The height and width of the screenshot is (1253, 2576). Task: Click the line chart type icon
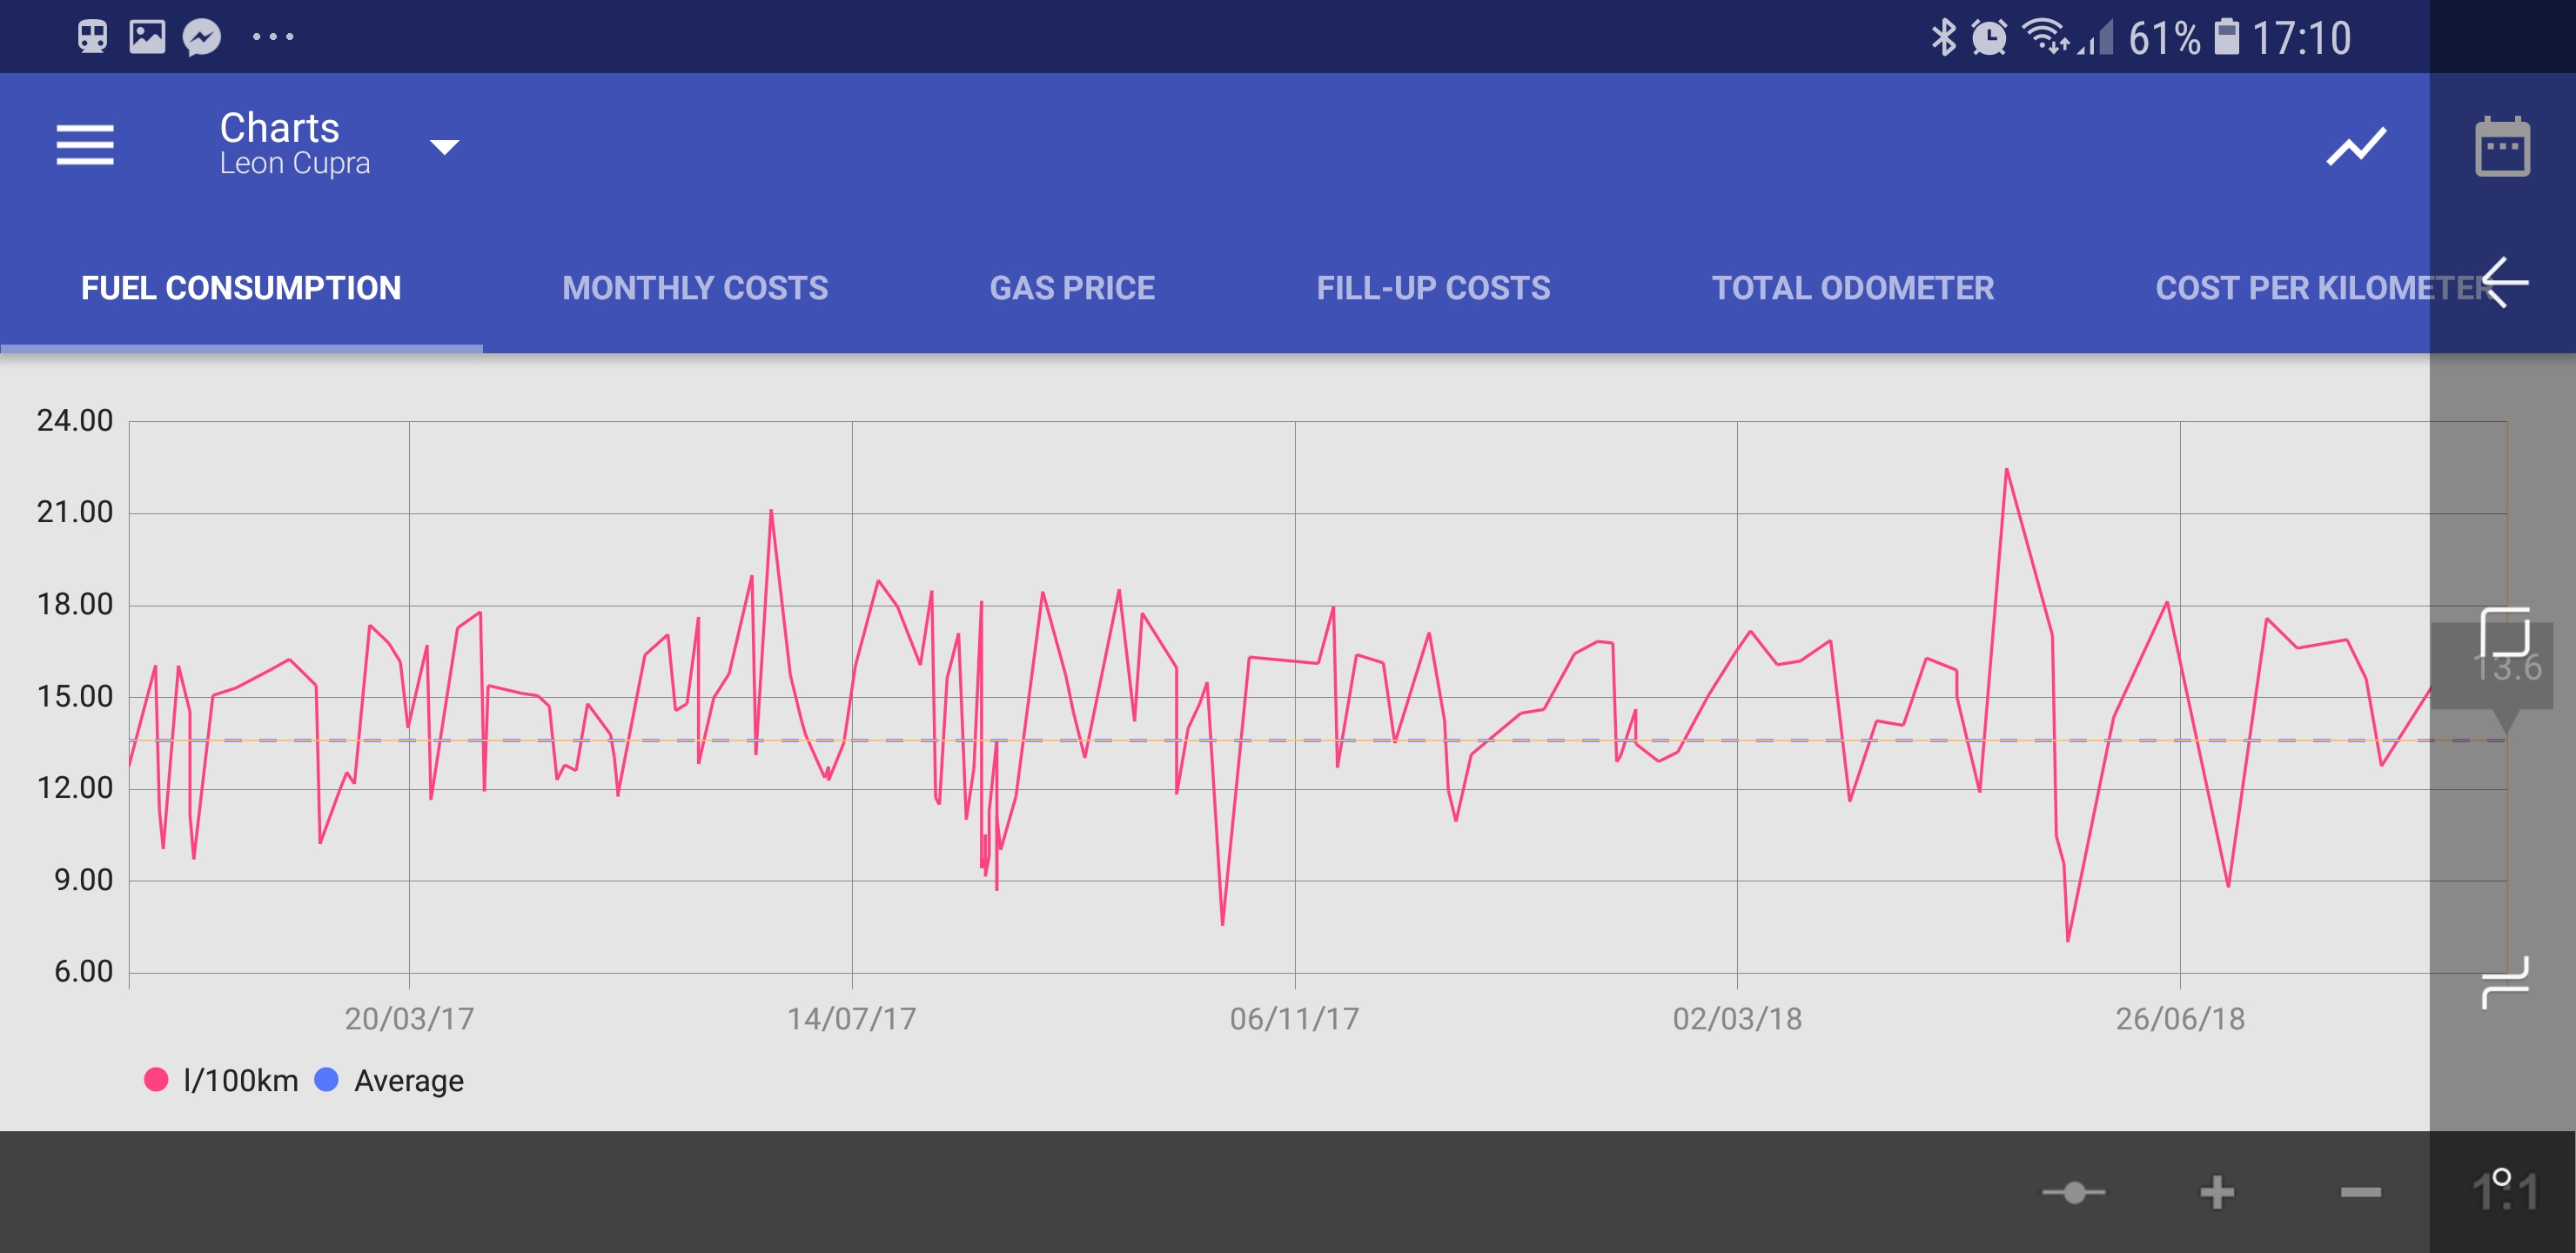pyautogui.click(x=2355, y=148)
